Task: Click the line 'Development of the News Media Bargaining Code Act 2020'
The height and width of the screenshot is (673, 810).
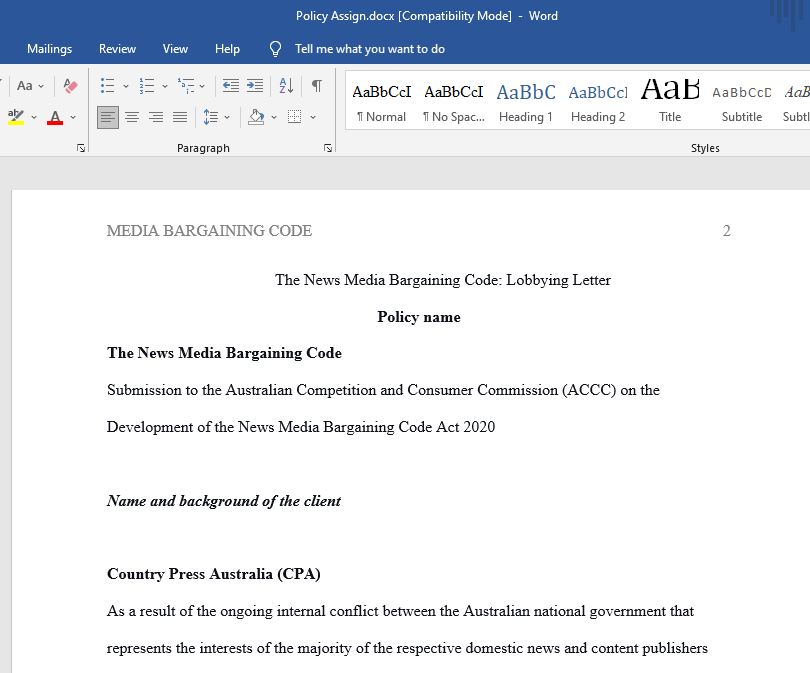Action: pyautogui.click(x=301, y=427)
